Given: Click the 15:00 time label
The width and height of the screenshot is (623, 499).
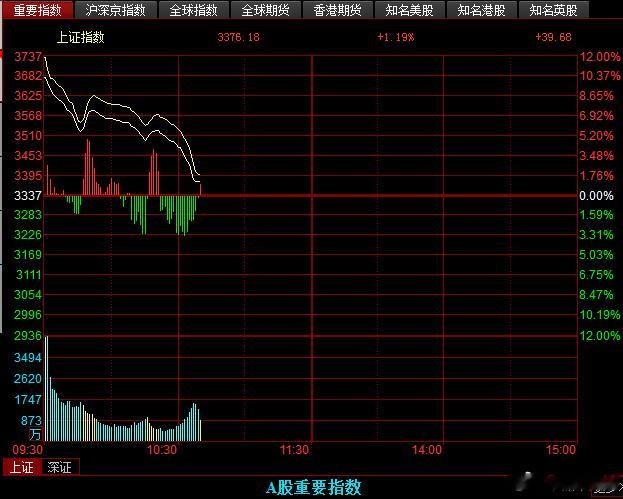Looking at the screenshot, I should coord(561,450).
